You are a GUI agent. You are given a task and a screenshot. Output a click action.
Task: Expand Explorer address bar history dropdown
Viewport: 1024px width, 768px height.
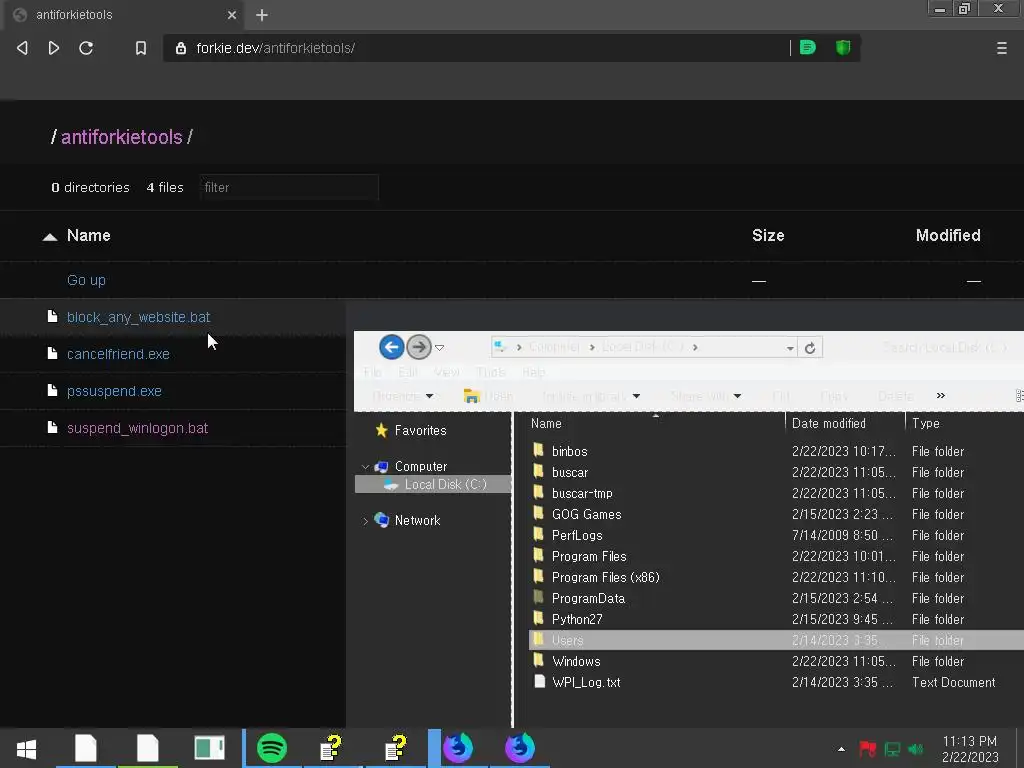pyautogui.click(x=790, y=348)
